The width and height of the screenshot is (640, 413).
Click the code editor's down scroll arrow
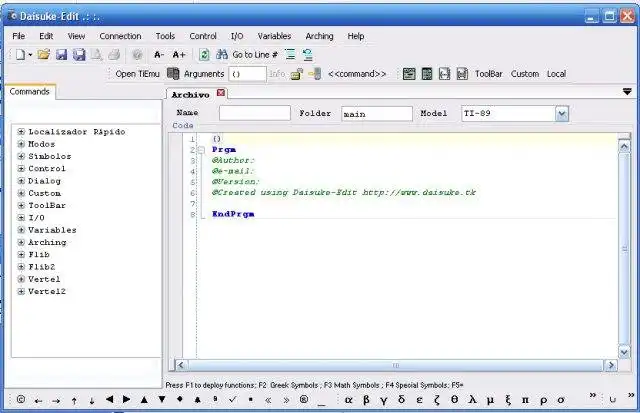click(x=624, y=351)
